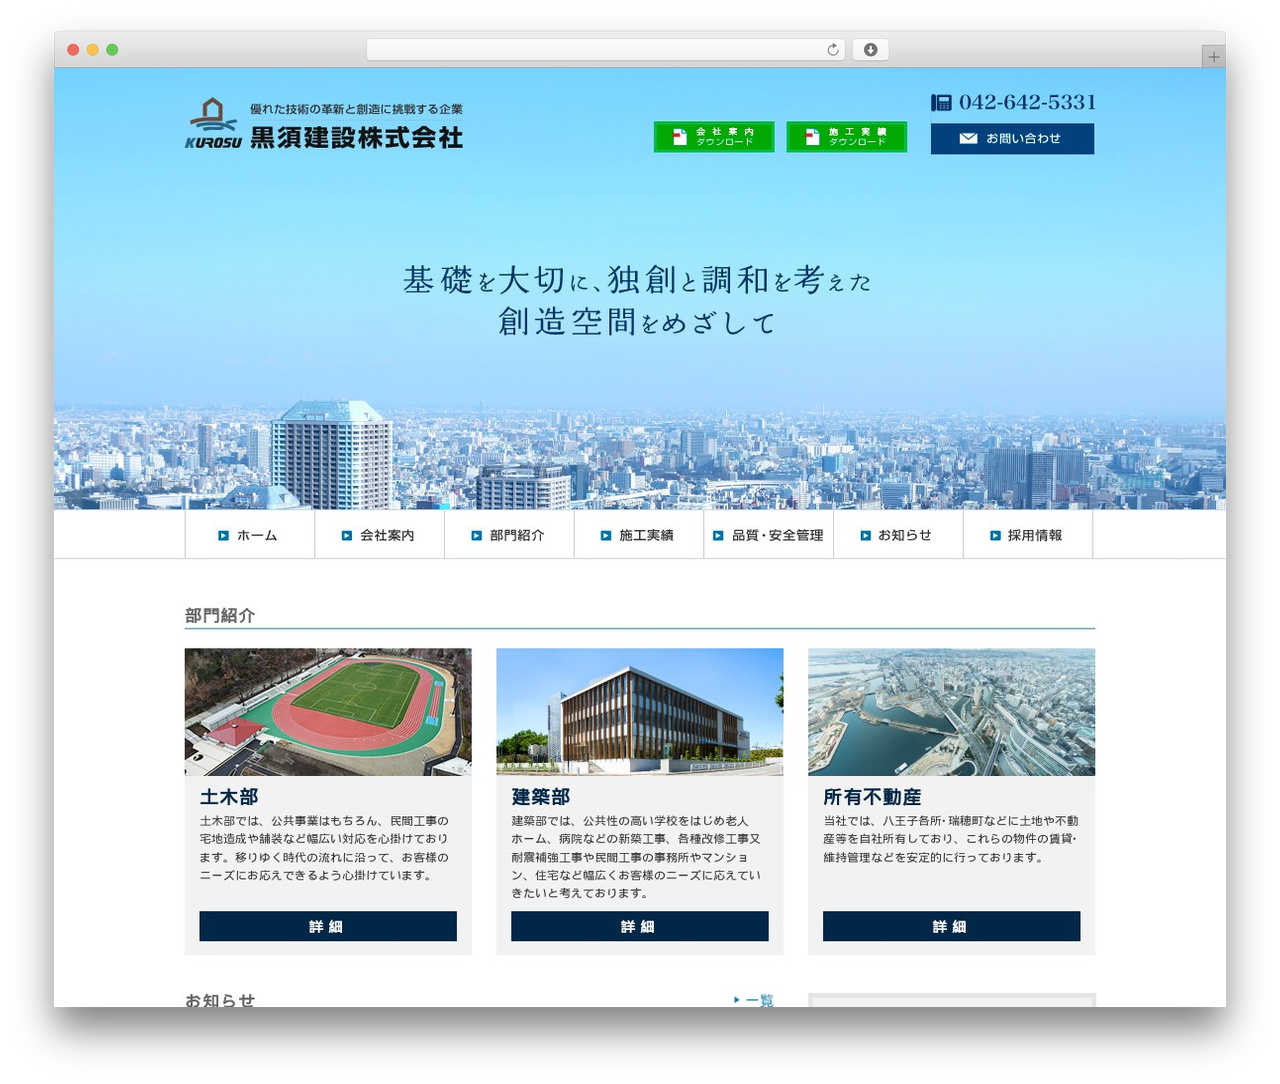
Task: Select 部門紹介 in the navigation bar
Action: (509, 535)
